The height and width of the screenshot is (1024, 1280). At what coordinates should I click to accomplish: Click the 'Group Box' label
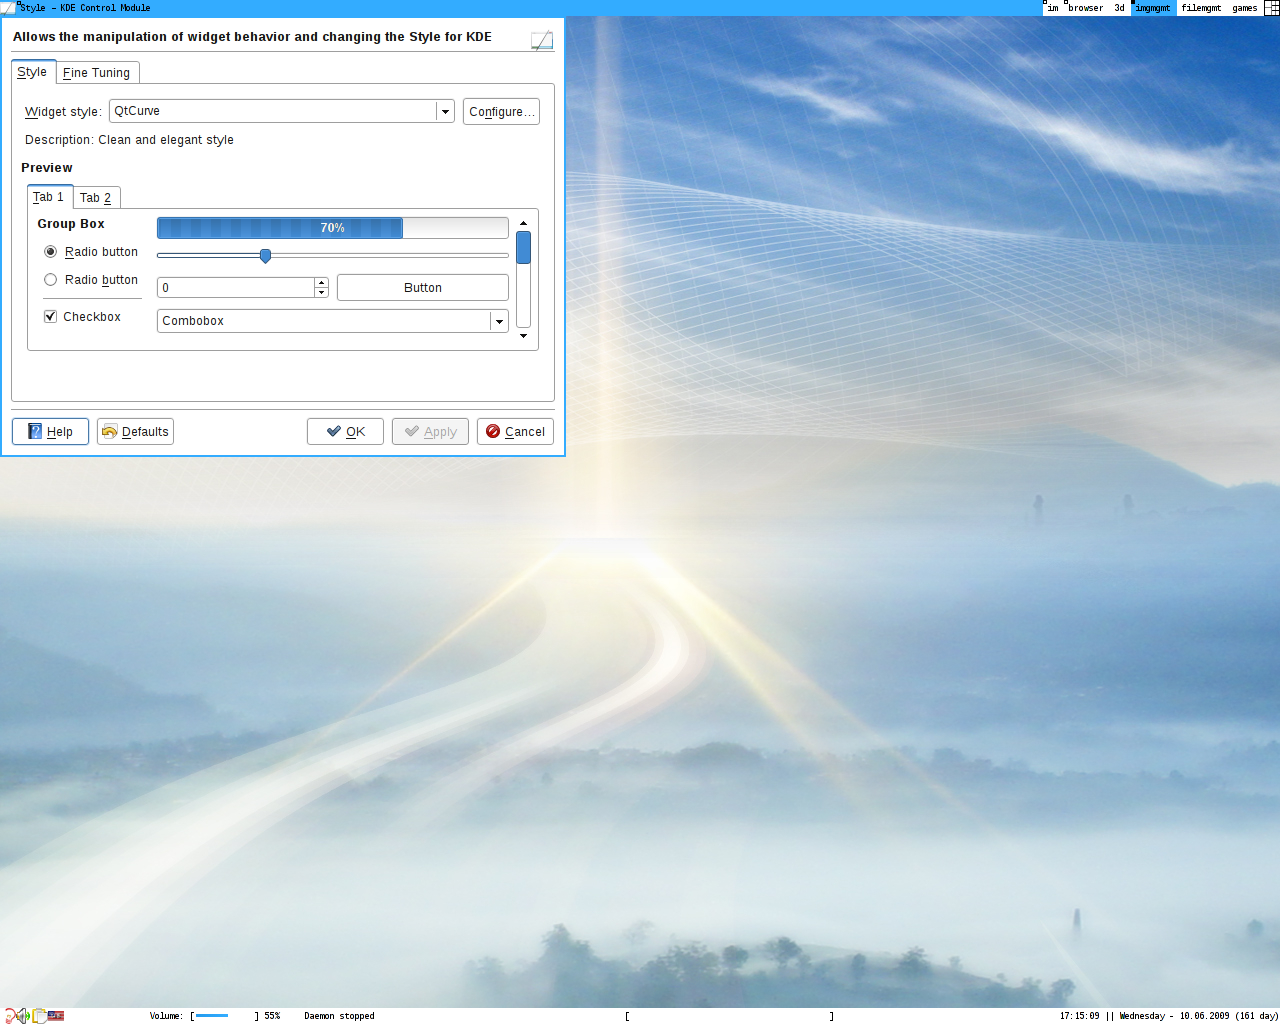click(71, 224)
